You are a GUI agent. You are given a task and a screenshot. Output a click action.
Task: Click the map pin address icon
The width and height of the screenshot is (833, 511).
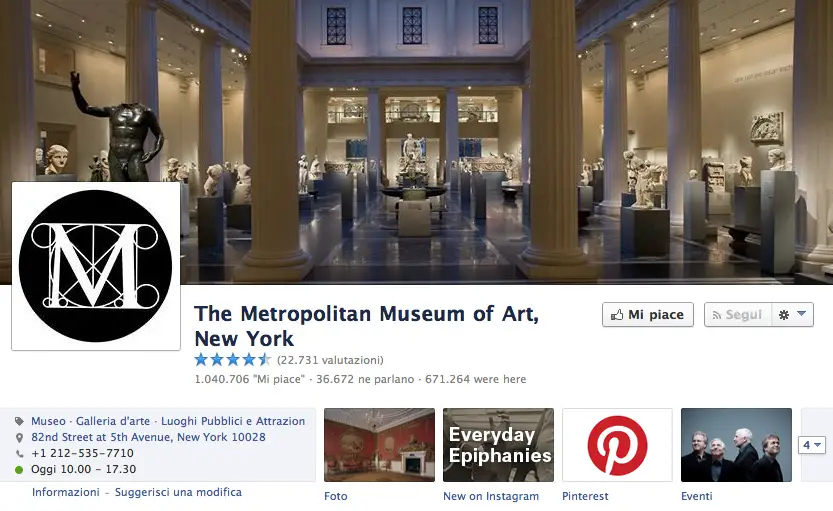click(19, 438)
